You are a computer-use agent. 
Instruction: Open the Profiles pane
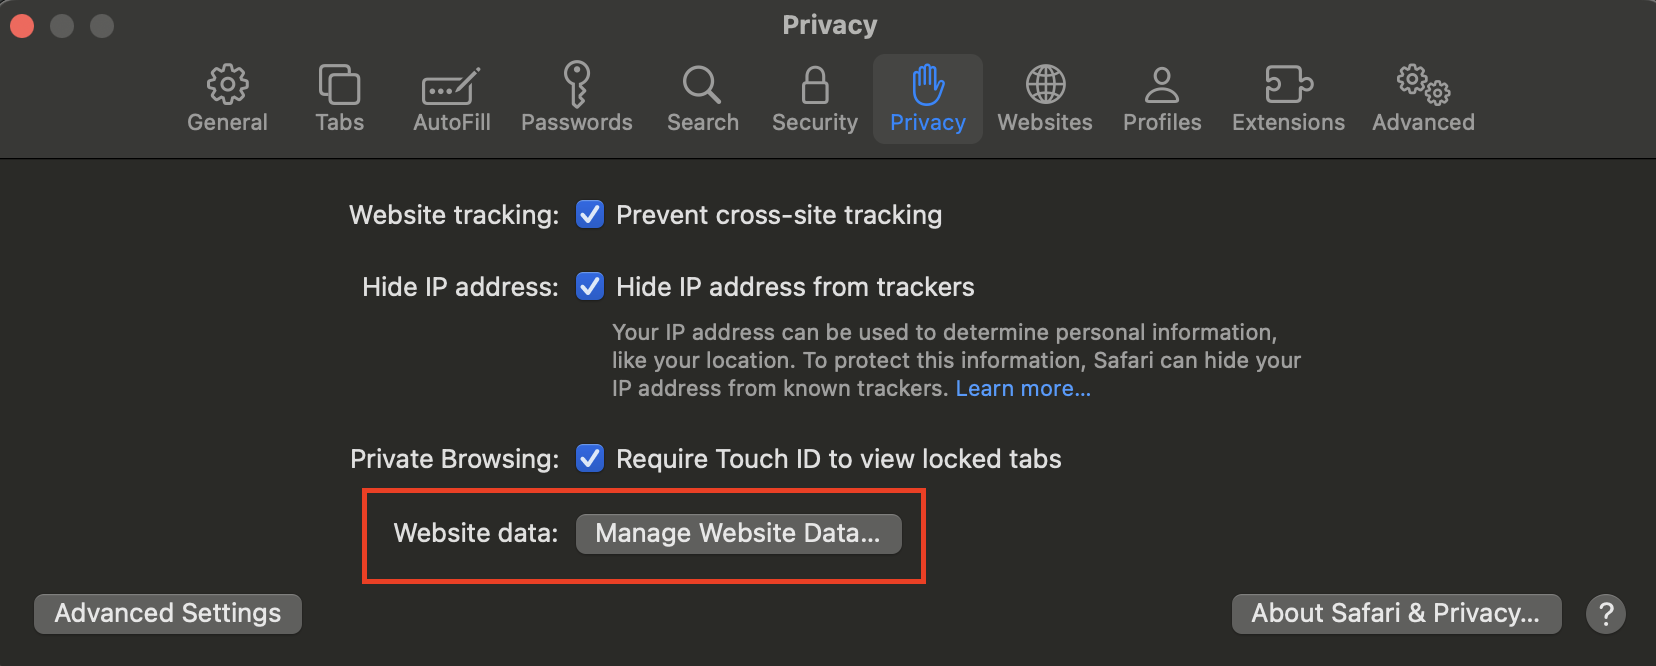click(x=1161, y=98)
